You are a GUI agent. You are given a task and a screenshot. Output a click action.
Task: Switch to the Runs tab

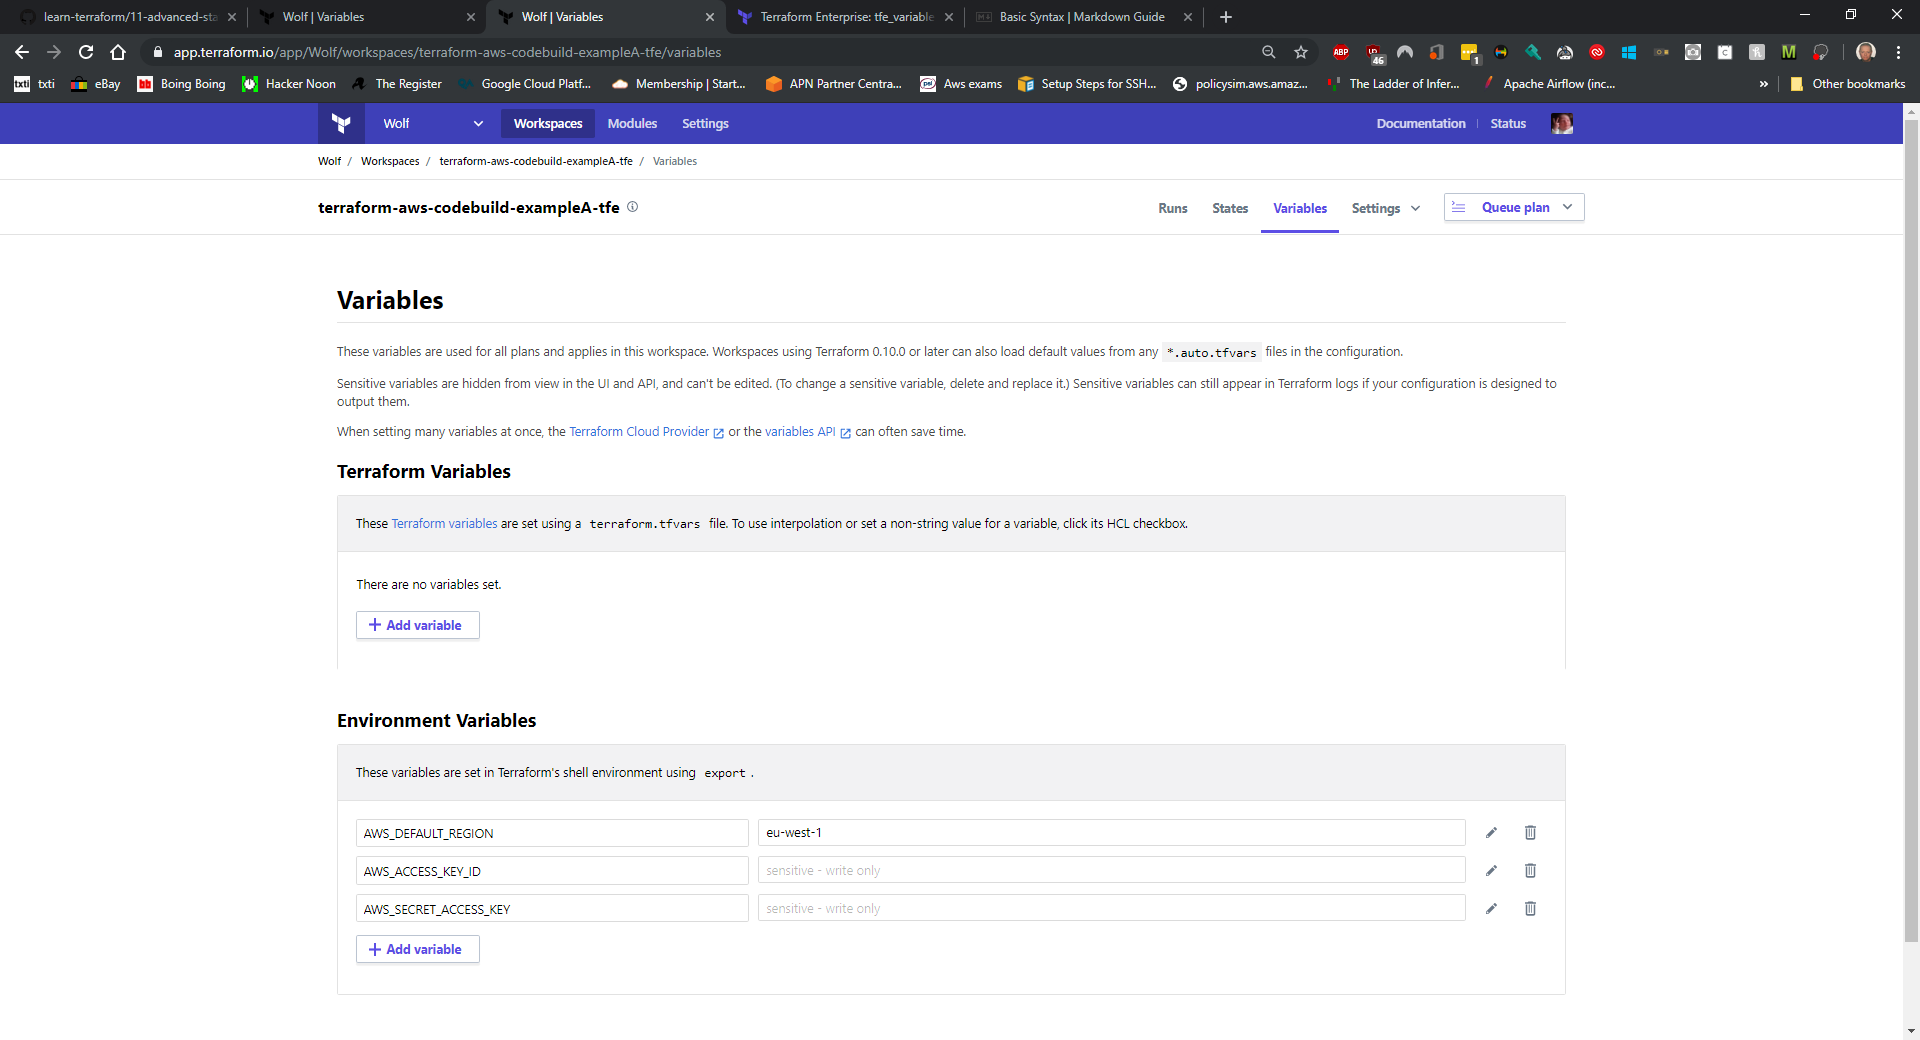(x=1173, y=208)
